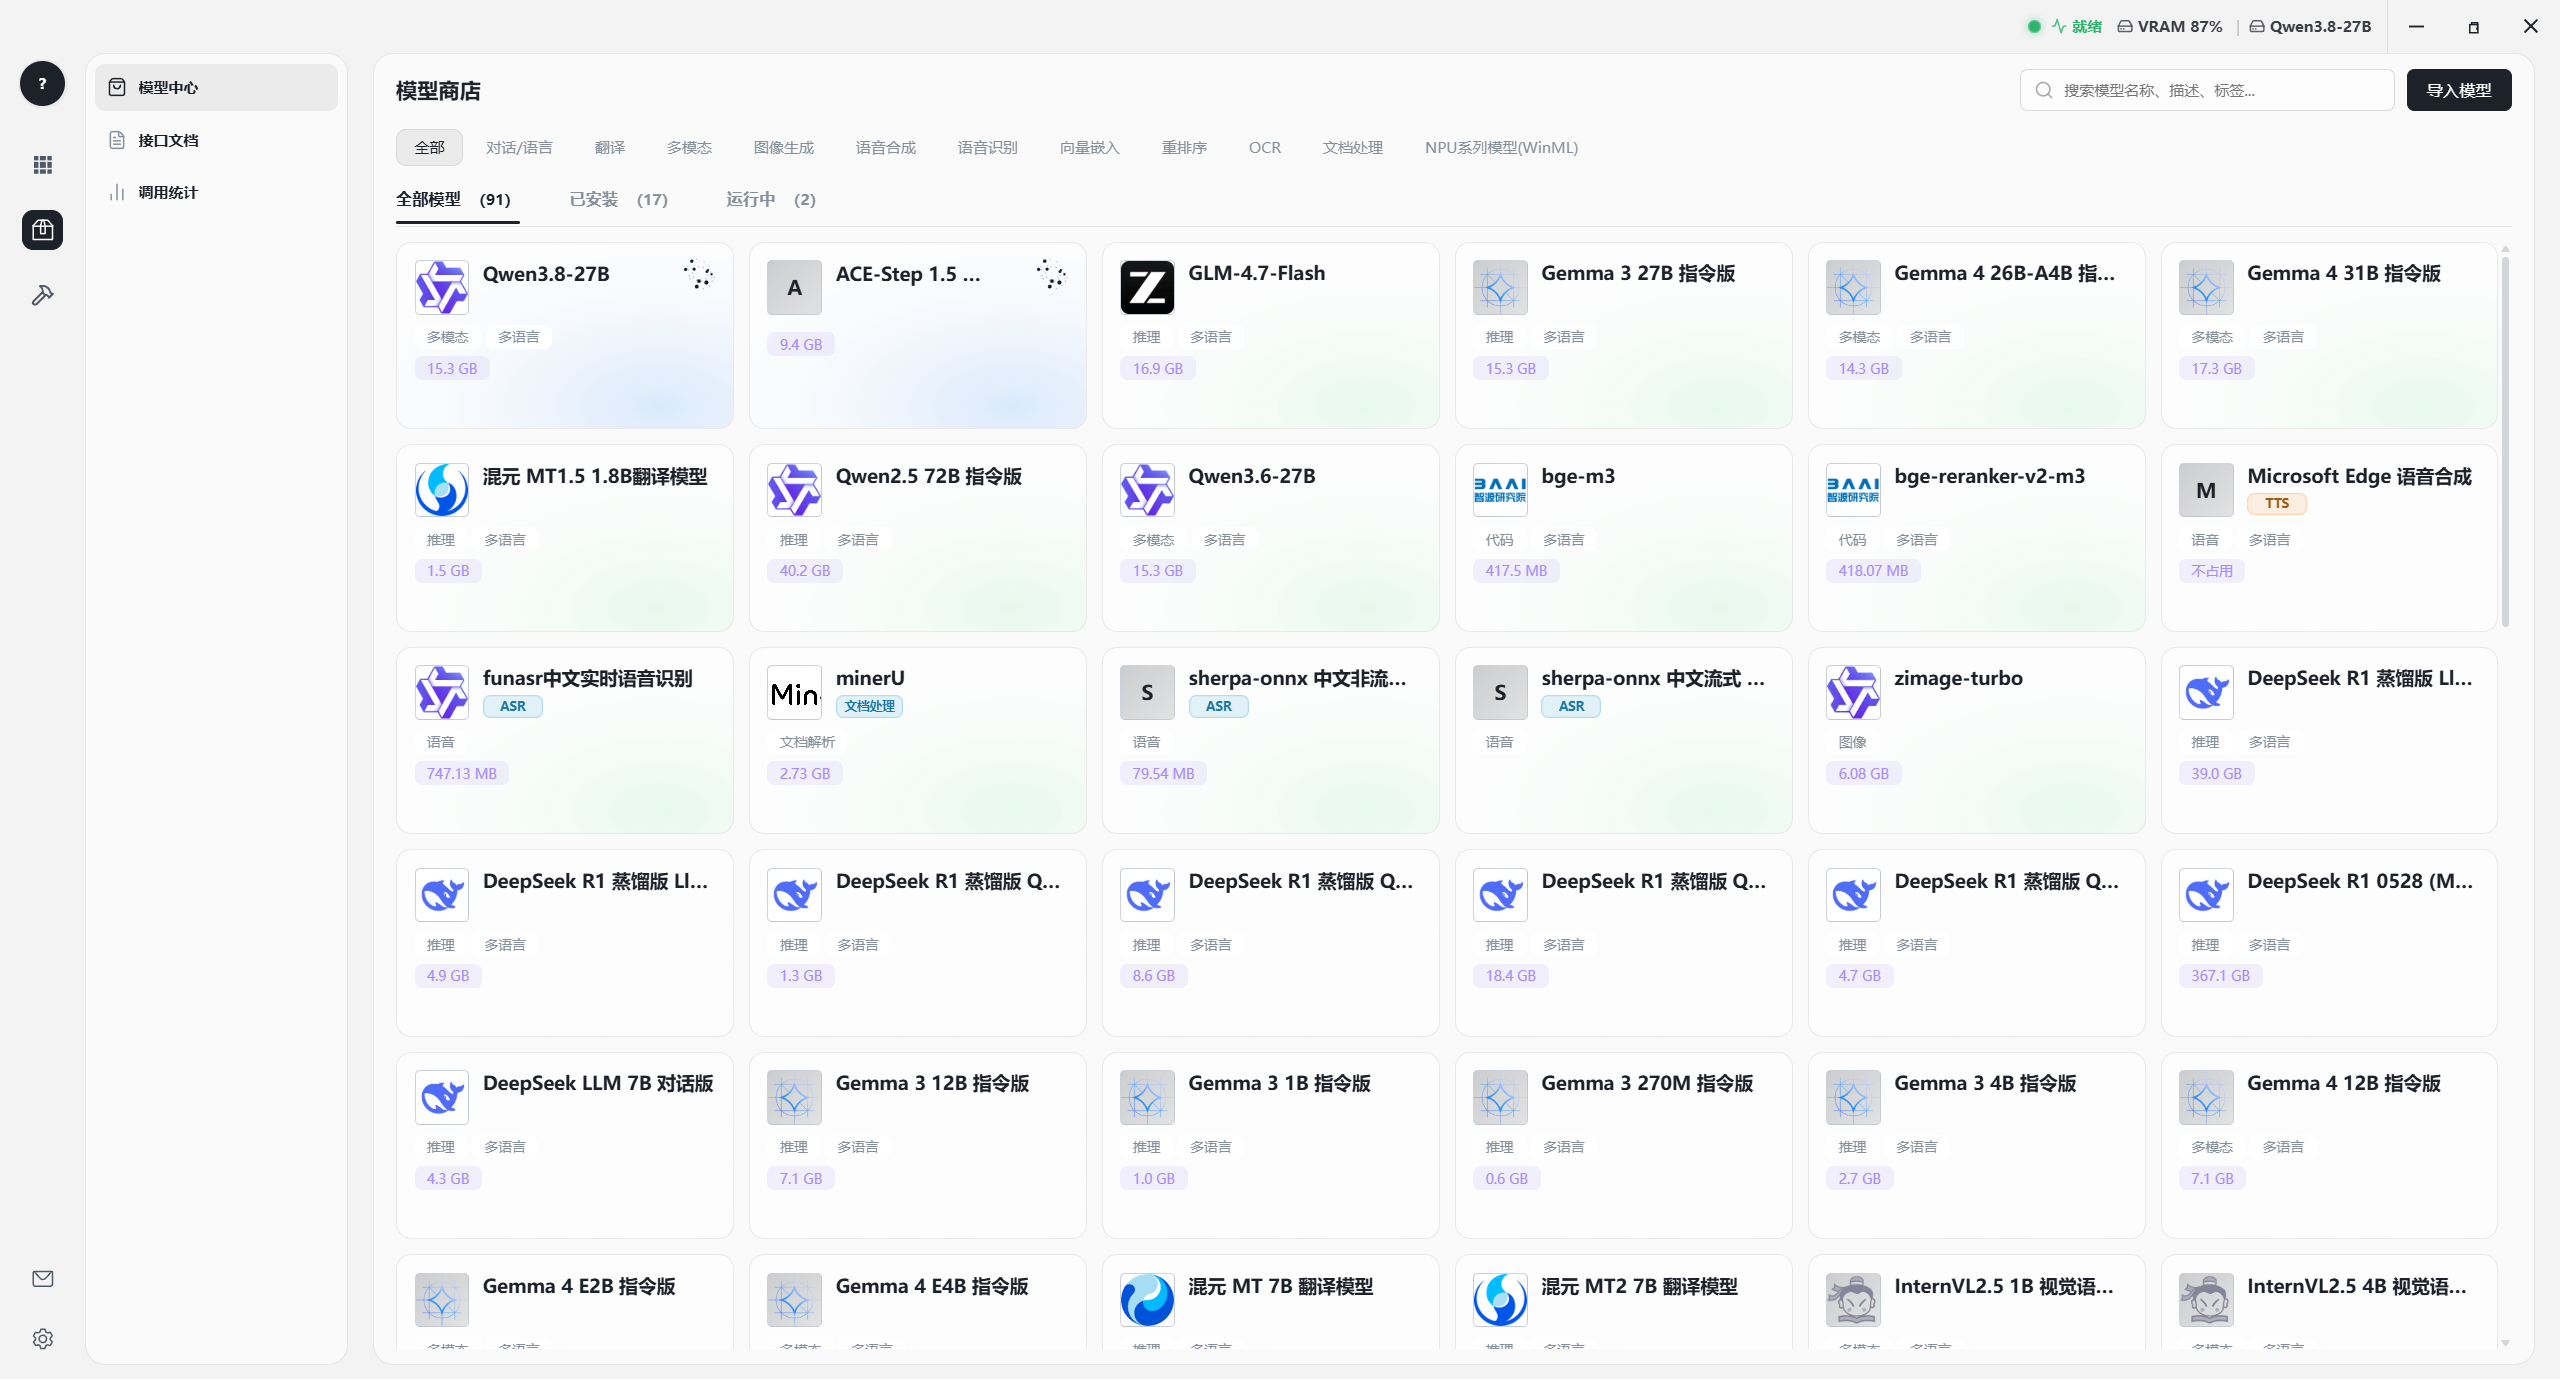Click the Microsoft Edge 语音合成 M icon
Viewport: 2560px width, 1380px height.
pyautogui.click(x=2206, y=490)
